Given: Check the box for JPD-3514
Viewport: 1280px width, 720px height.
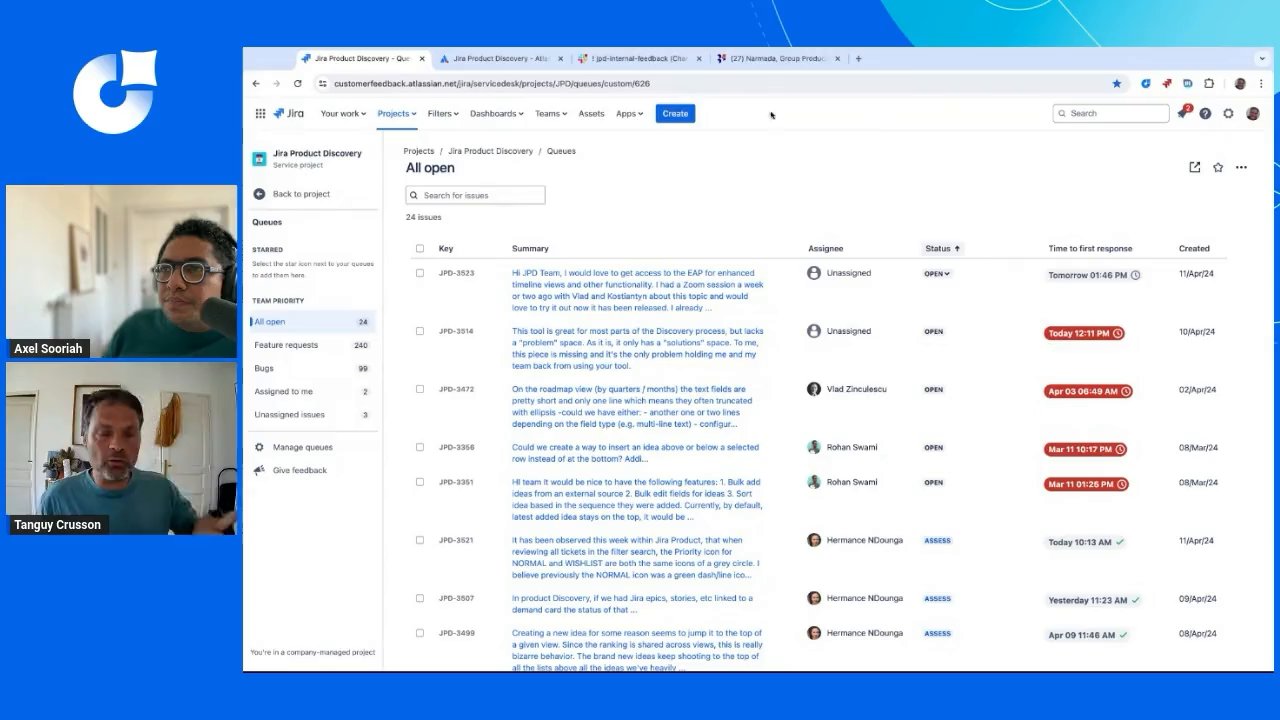Looking at the screenshot, I should [x=419, y=331].
